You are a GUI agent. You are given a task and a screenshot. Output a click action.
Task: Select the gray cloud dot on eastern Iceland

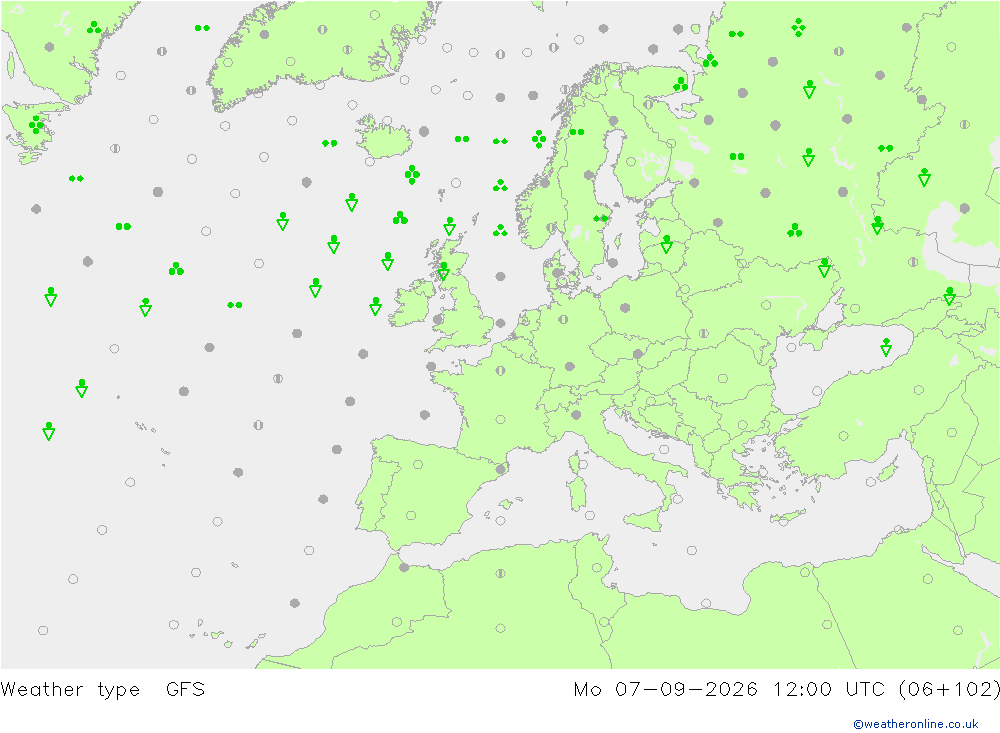(x=424, y=131)
